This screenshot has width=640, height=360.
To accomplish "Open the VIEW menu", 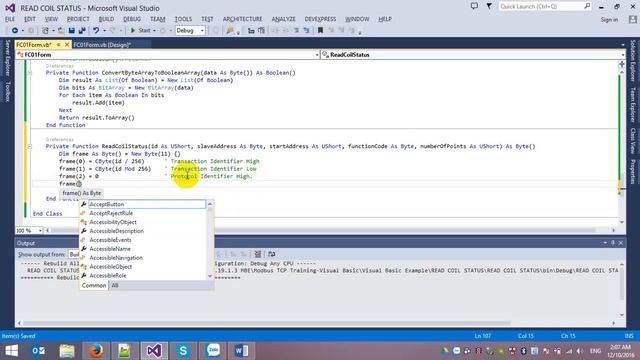I will coord(51,19).
